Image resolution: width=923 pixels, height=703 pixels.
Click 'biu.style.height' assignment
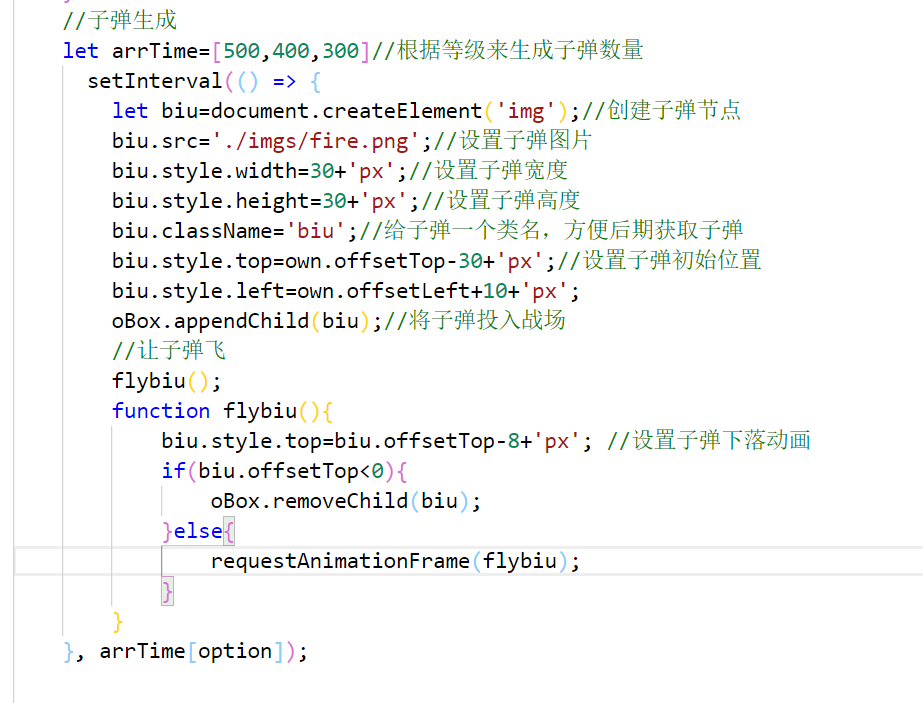tap(217, 201)
